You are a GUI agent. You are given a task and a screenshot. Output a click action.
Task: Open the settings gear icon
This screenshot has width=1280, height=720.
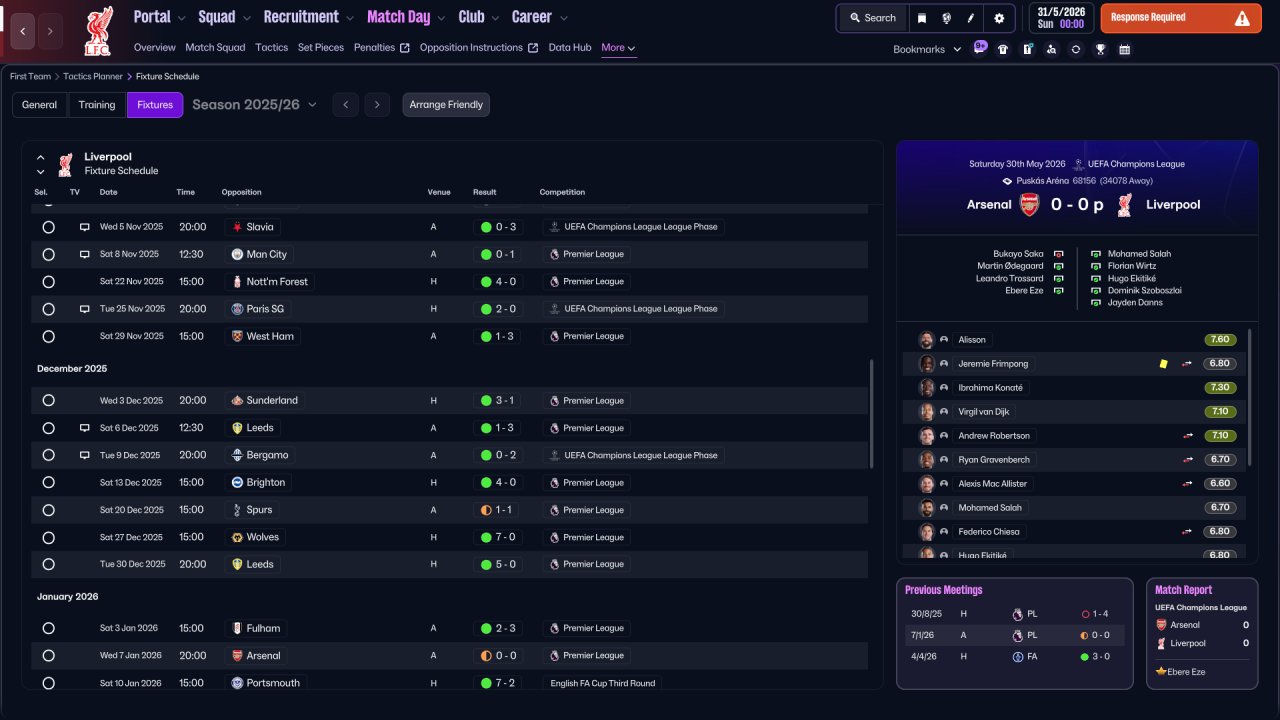click(x=999, y=18)
